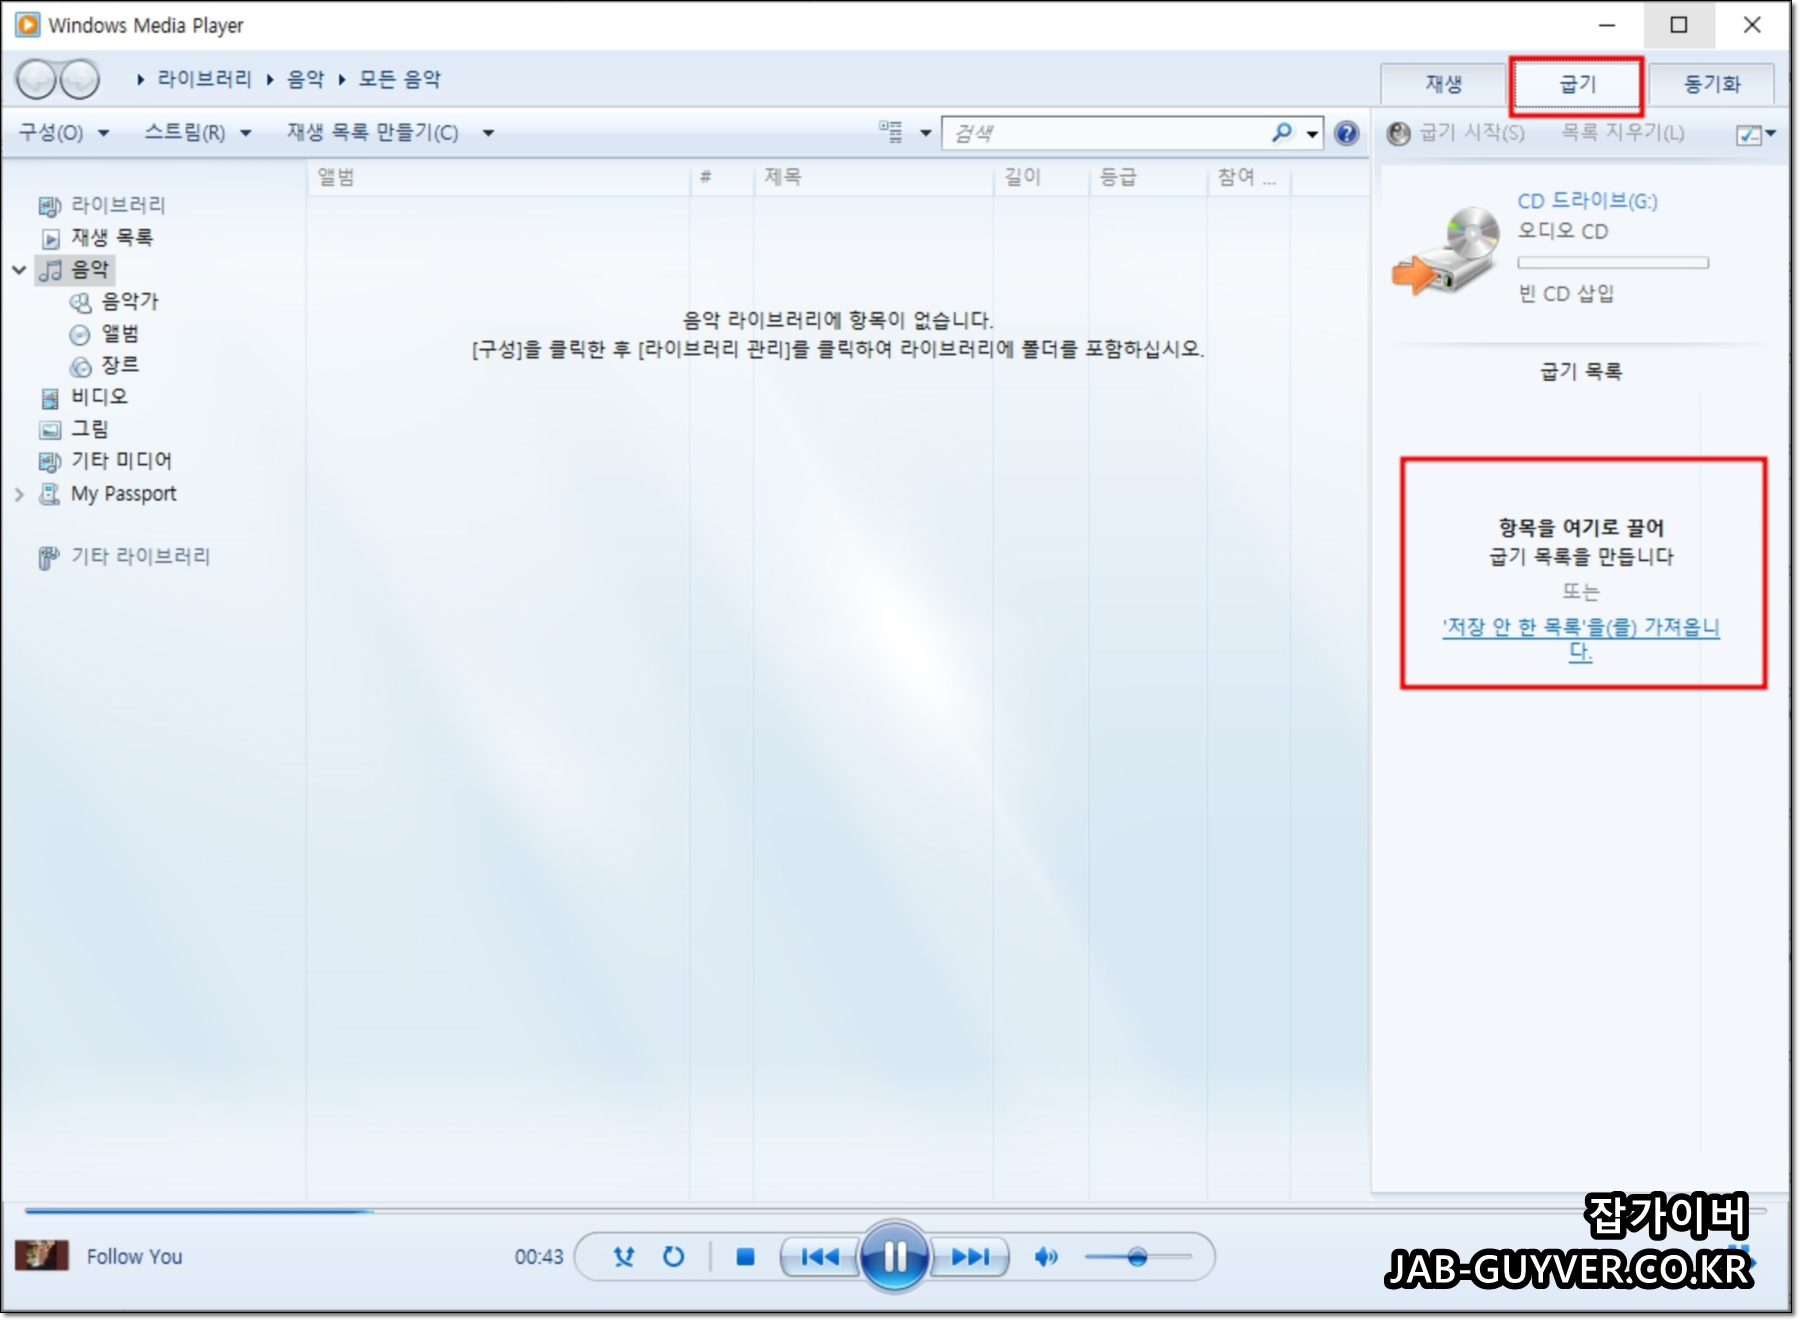Click the burn options checklist icon

(1749, 134)
